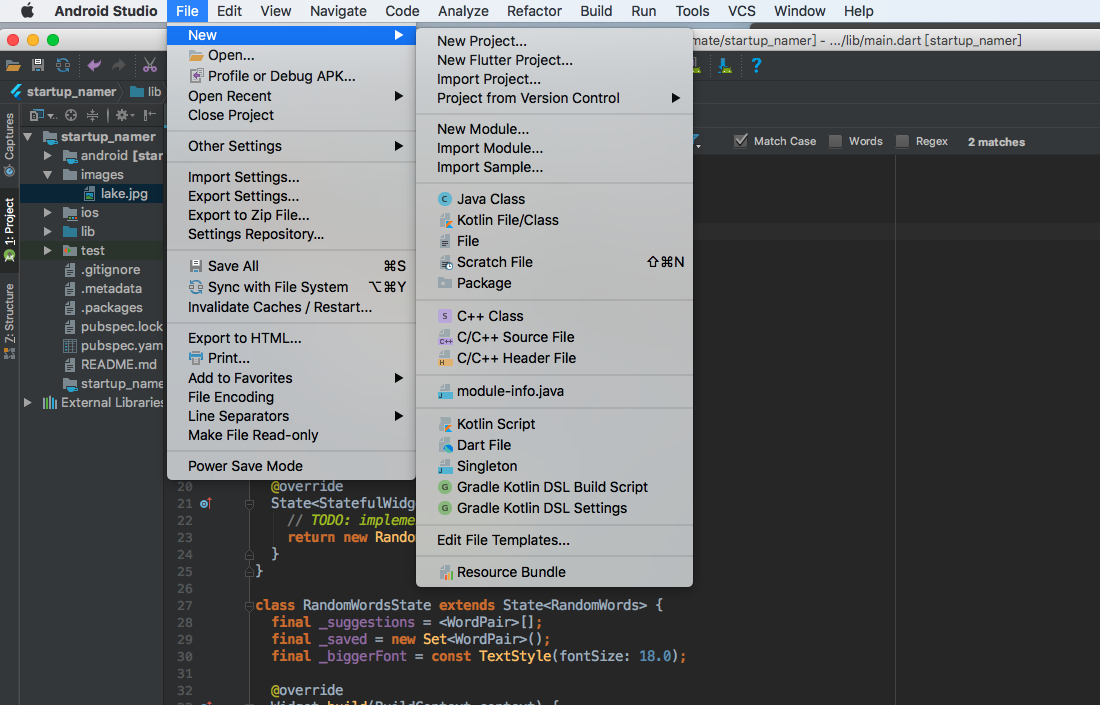Collapse the startup_namer project root
This screenshot has height=705, width=1100.
28,137
